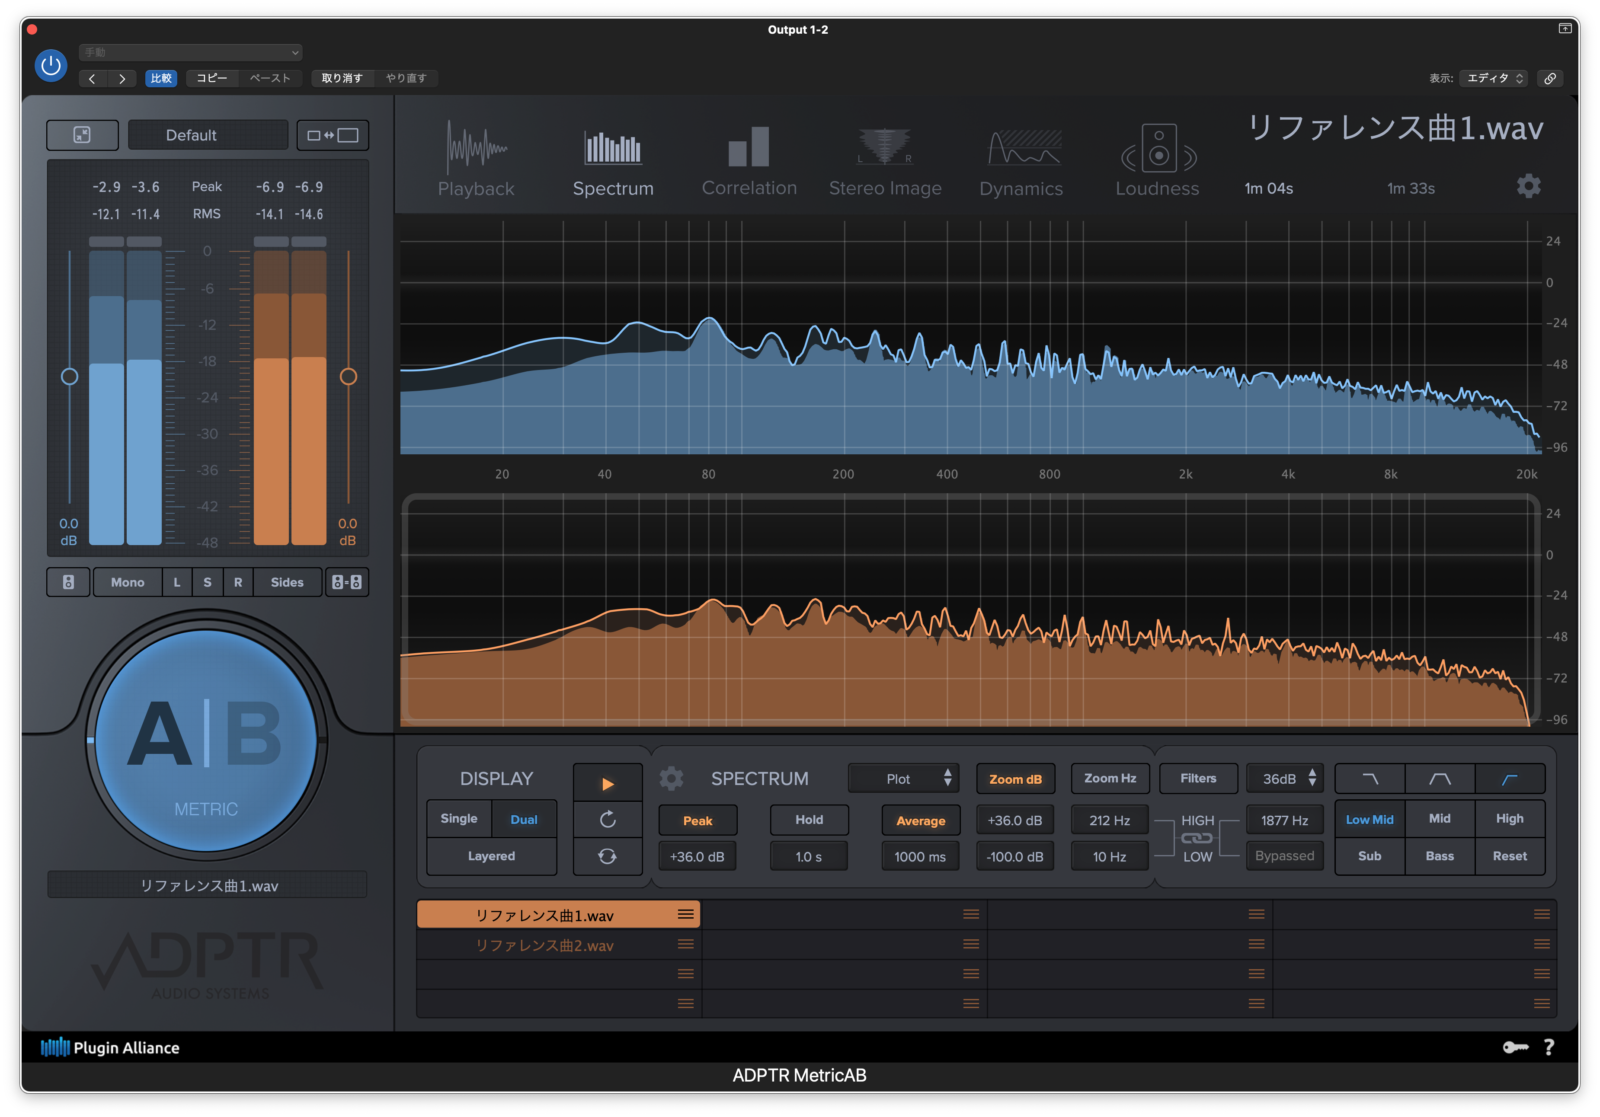Switch Display to Dual mode
This screenshot has width=1600, height=1117.
524,818
